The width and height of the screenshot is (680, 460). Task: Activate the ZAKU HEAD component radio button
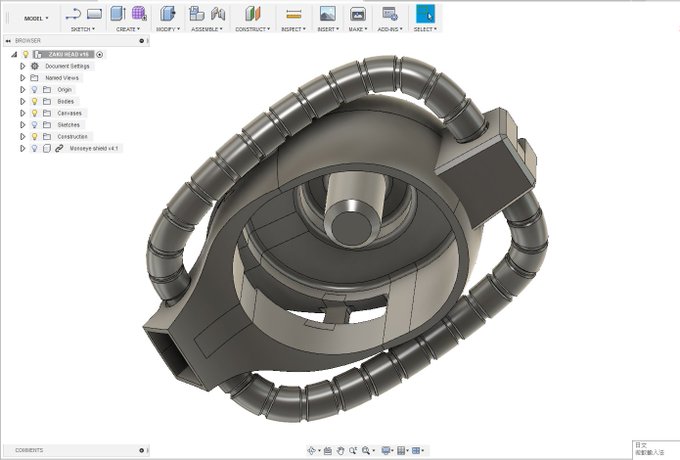pyautogui.click(x=100, y=54)
